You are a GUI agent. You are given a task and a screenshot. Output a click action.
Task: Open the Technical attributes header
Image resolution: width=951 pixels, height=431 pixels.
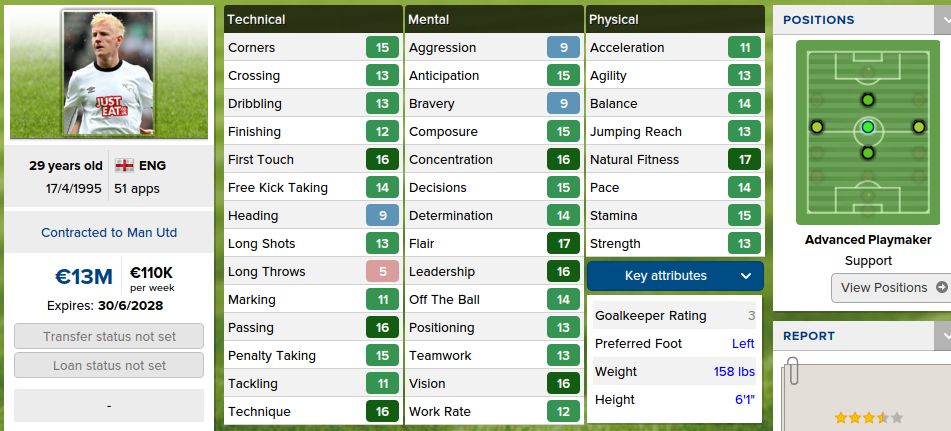pyautogui.click(x=313, y=19)
